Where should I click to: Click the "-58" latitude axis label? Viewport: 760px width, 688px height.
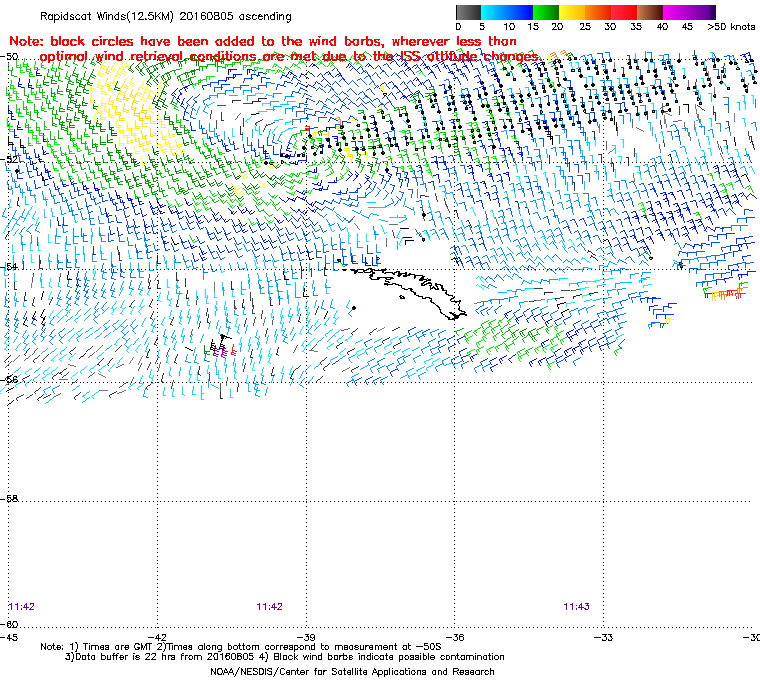click(10, 498)
